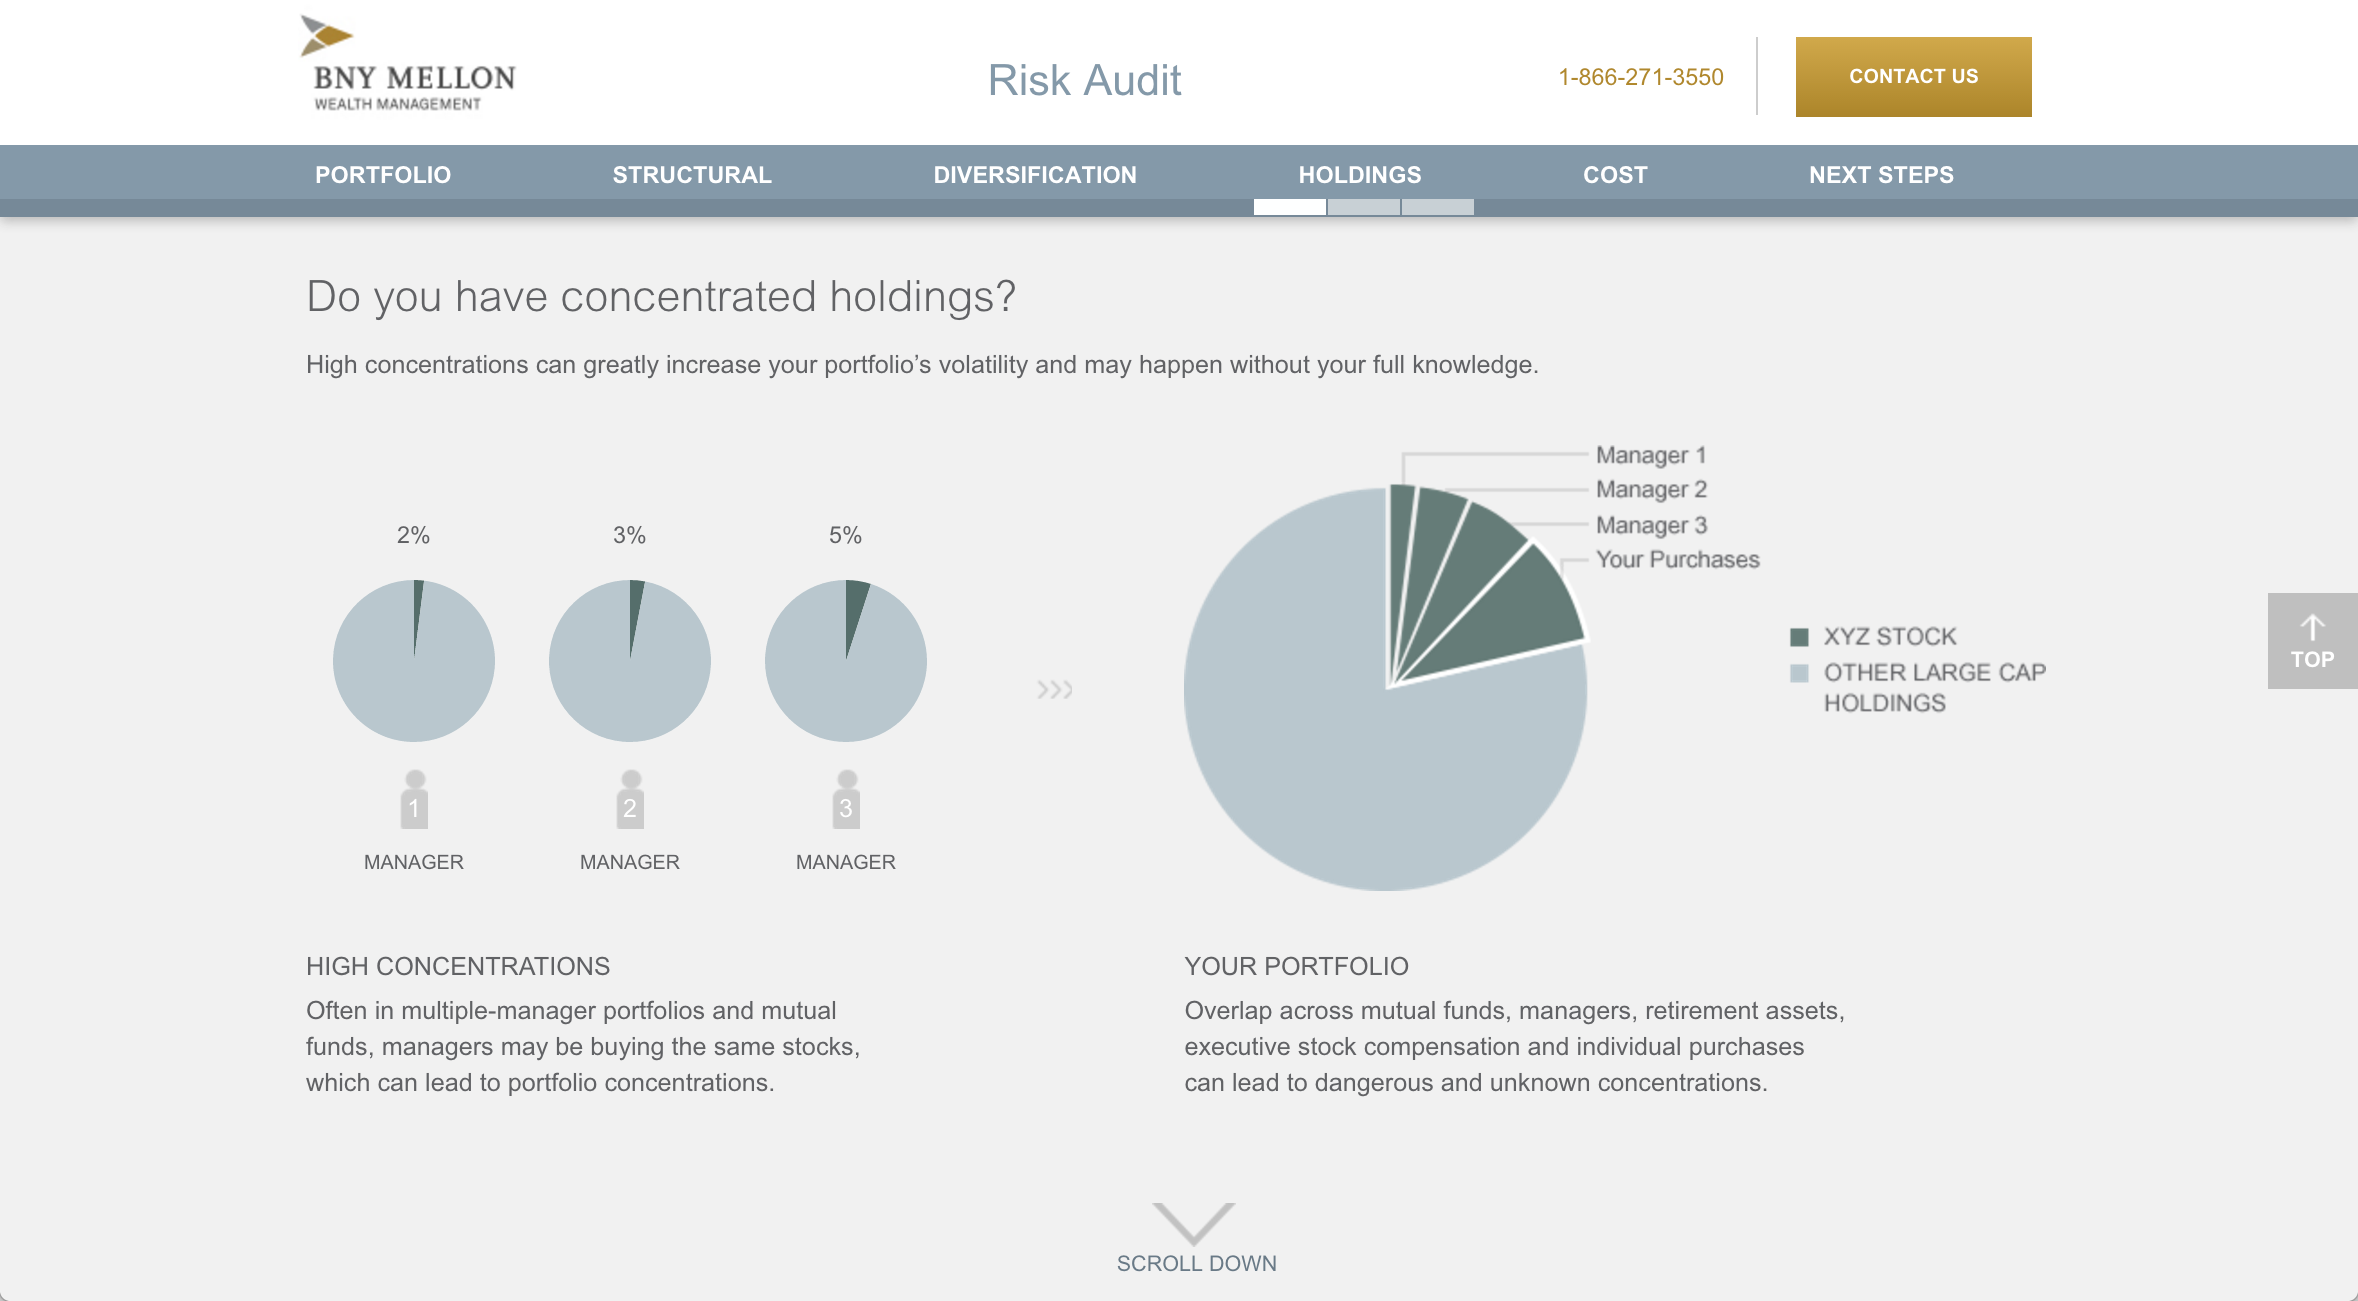Open the Cost tab
The image size is (2358, 1301).
point(1615,175)
